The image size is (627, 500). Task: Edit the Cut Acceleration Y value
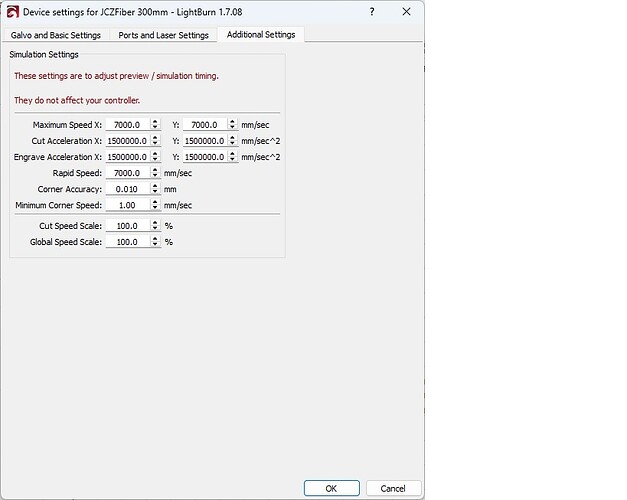coord(204,141)
